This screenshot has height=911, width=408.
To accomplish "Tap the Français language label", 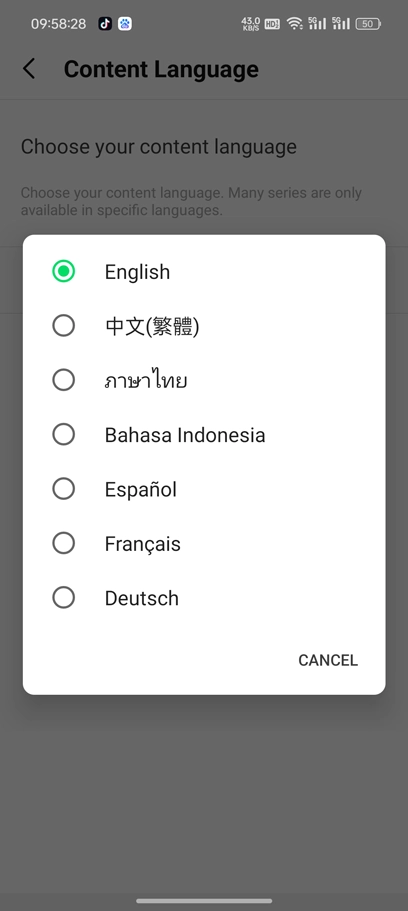I will pos(142,544).
